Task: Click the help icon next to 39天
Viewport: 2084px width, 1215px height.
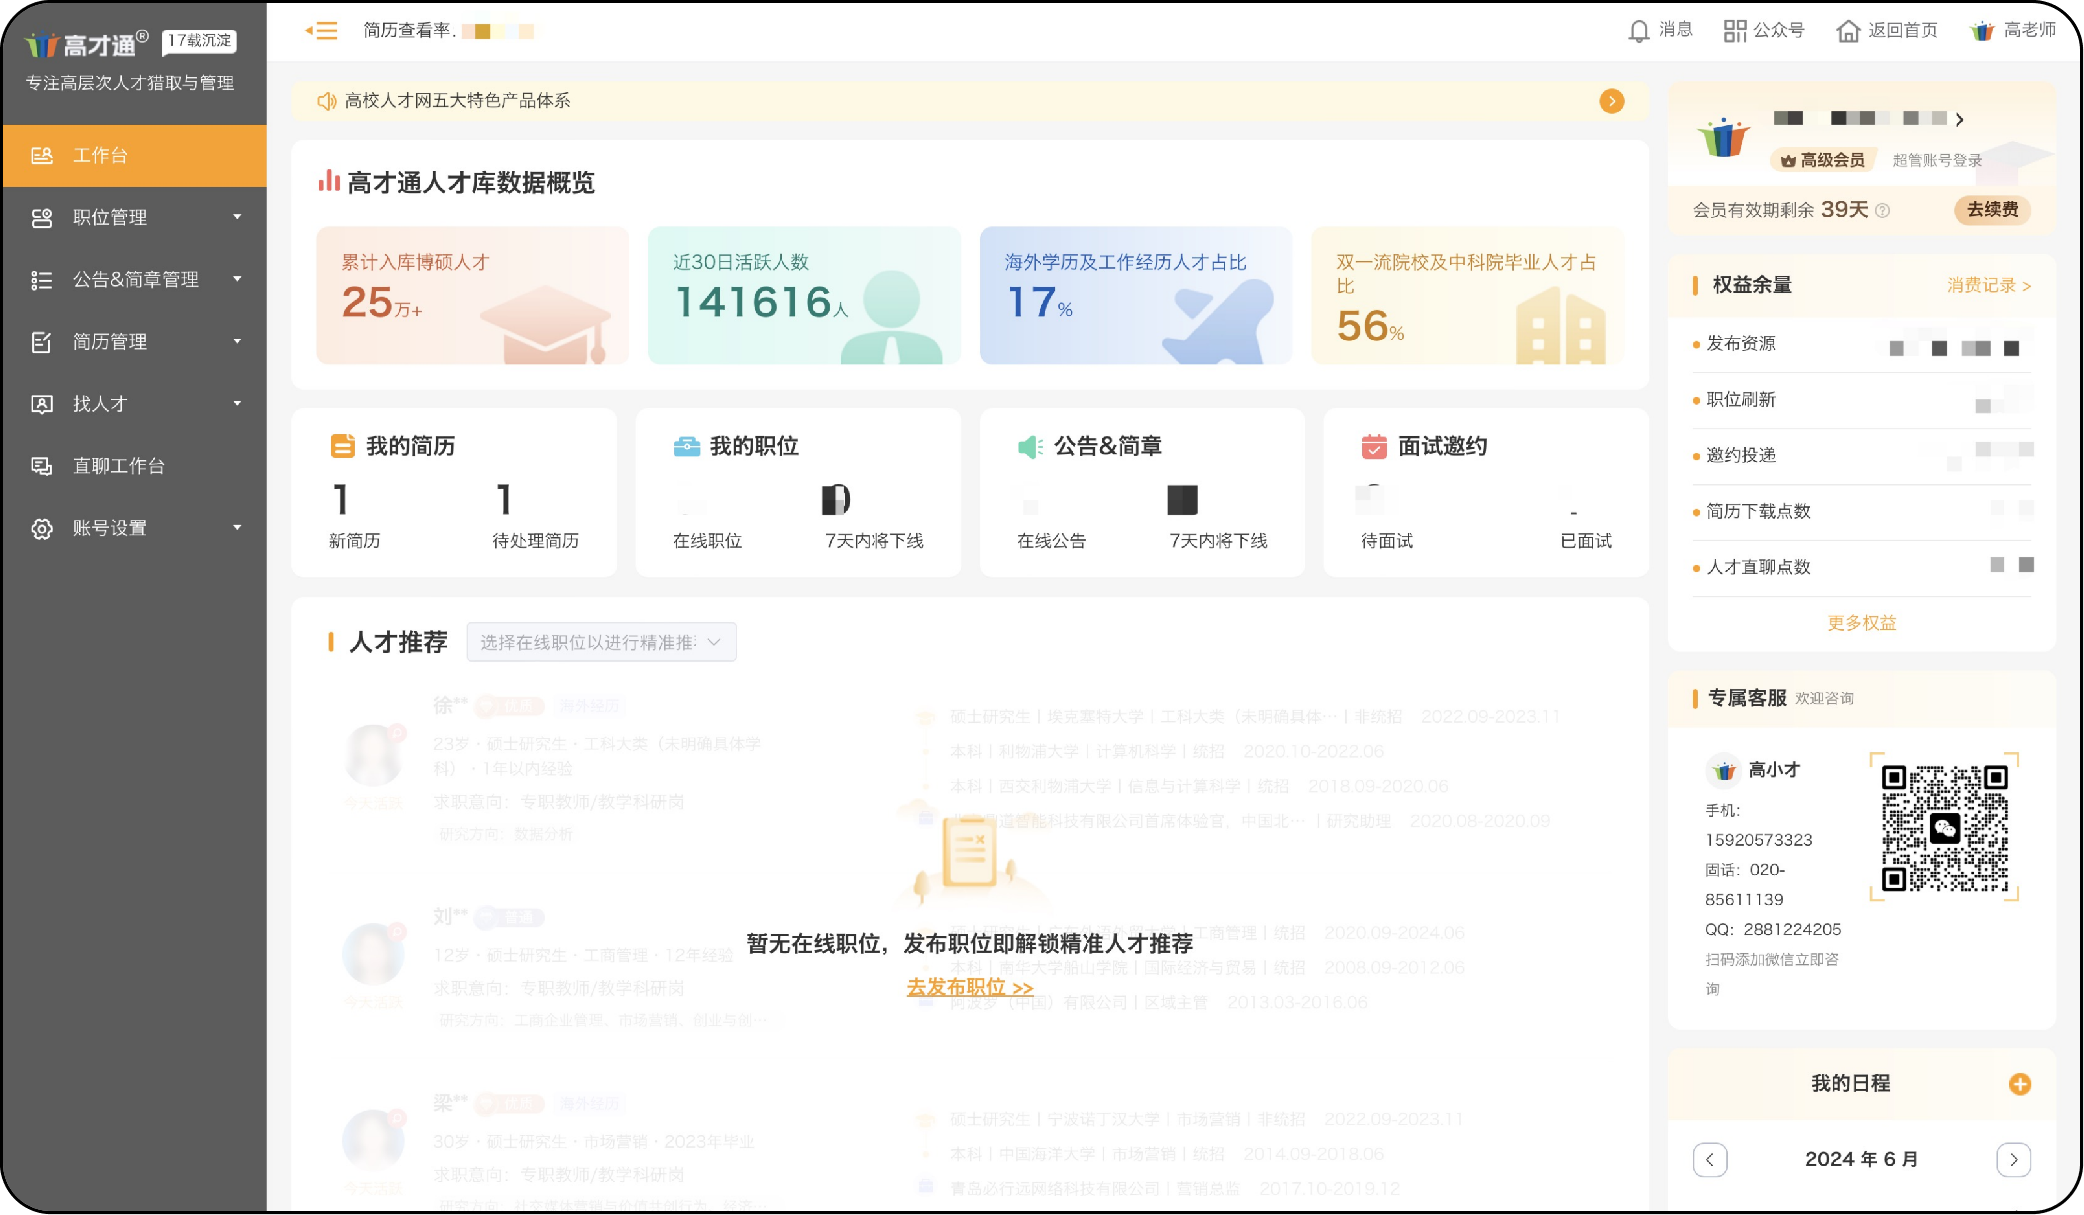Action: pyautogui.click(x=1882, y=210)
